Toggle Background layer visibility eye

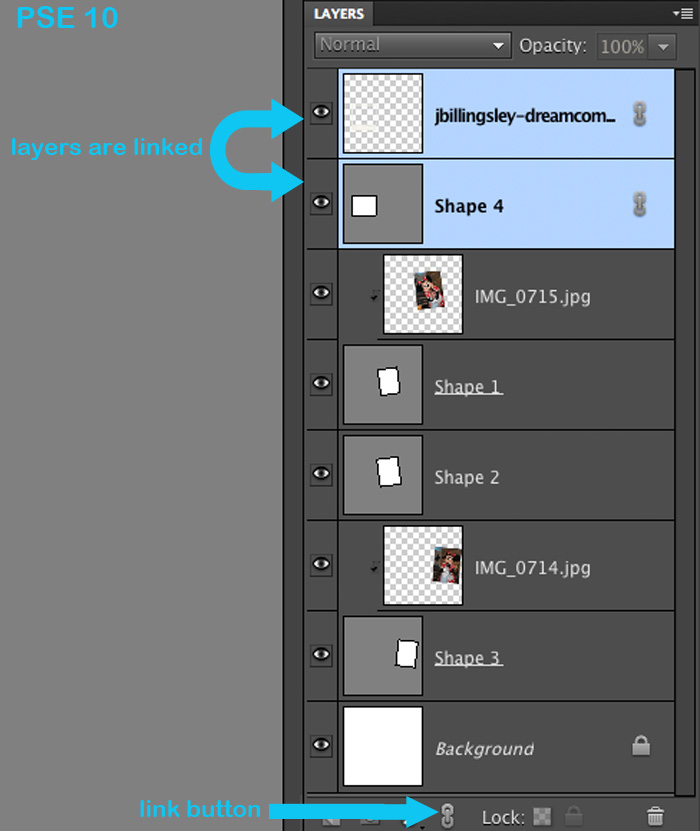(x=321, y=745)
